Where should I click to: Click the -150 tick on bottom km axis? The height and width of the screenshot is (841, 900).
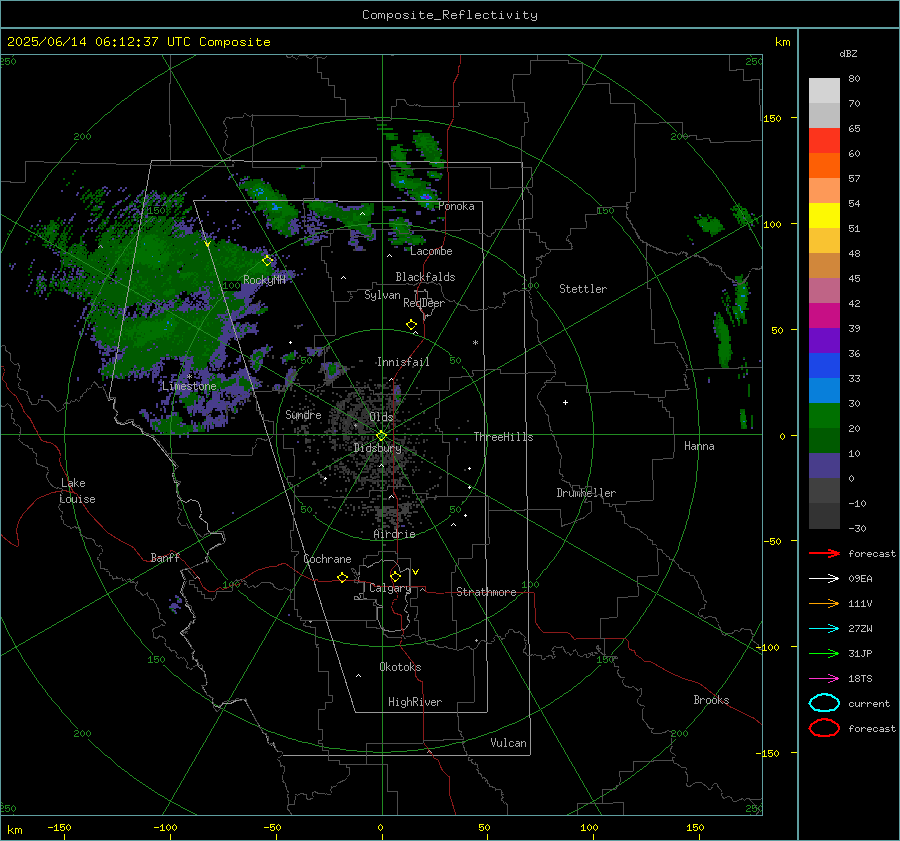click(59, 827)
